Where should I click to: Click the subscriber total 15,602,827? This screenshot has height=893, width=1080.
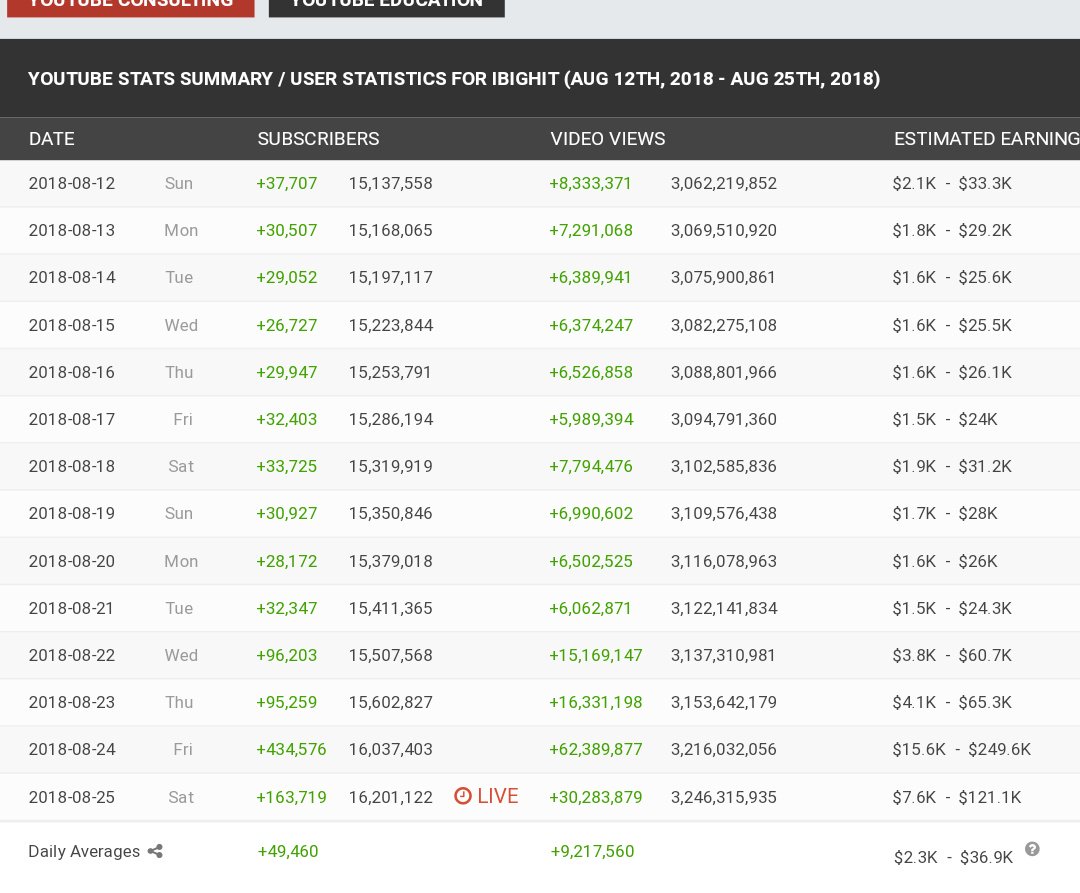391,702
